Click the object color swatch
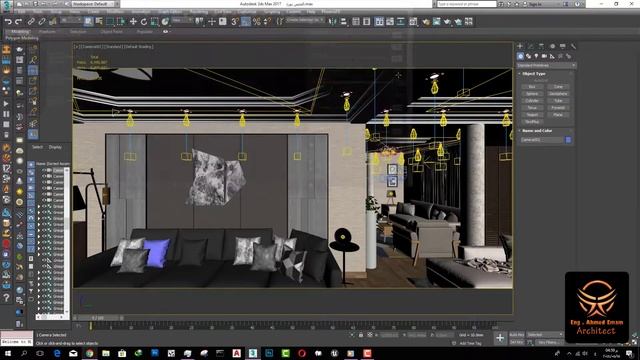The width and height of the screenshot is (640, 360). pyautogui.click(x=568, y=140)
